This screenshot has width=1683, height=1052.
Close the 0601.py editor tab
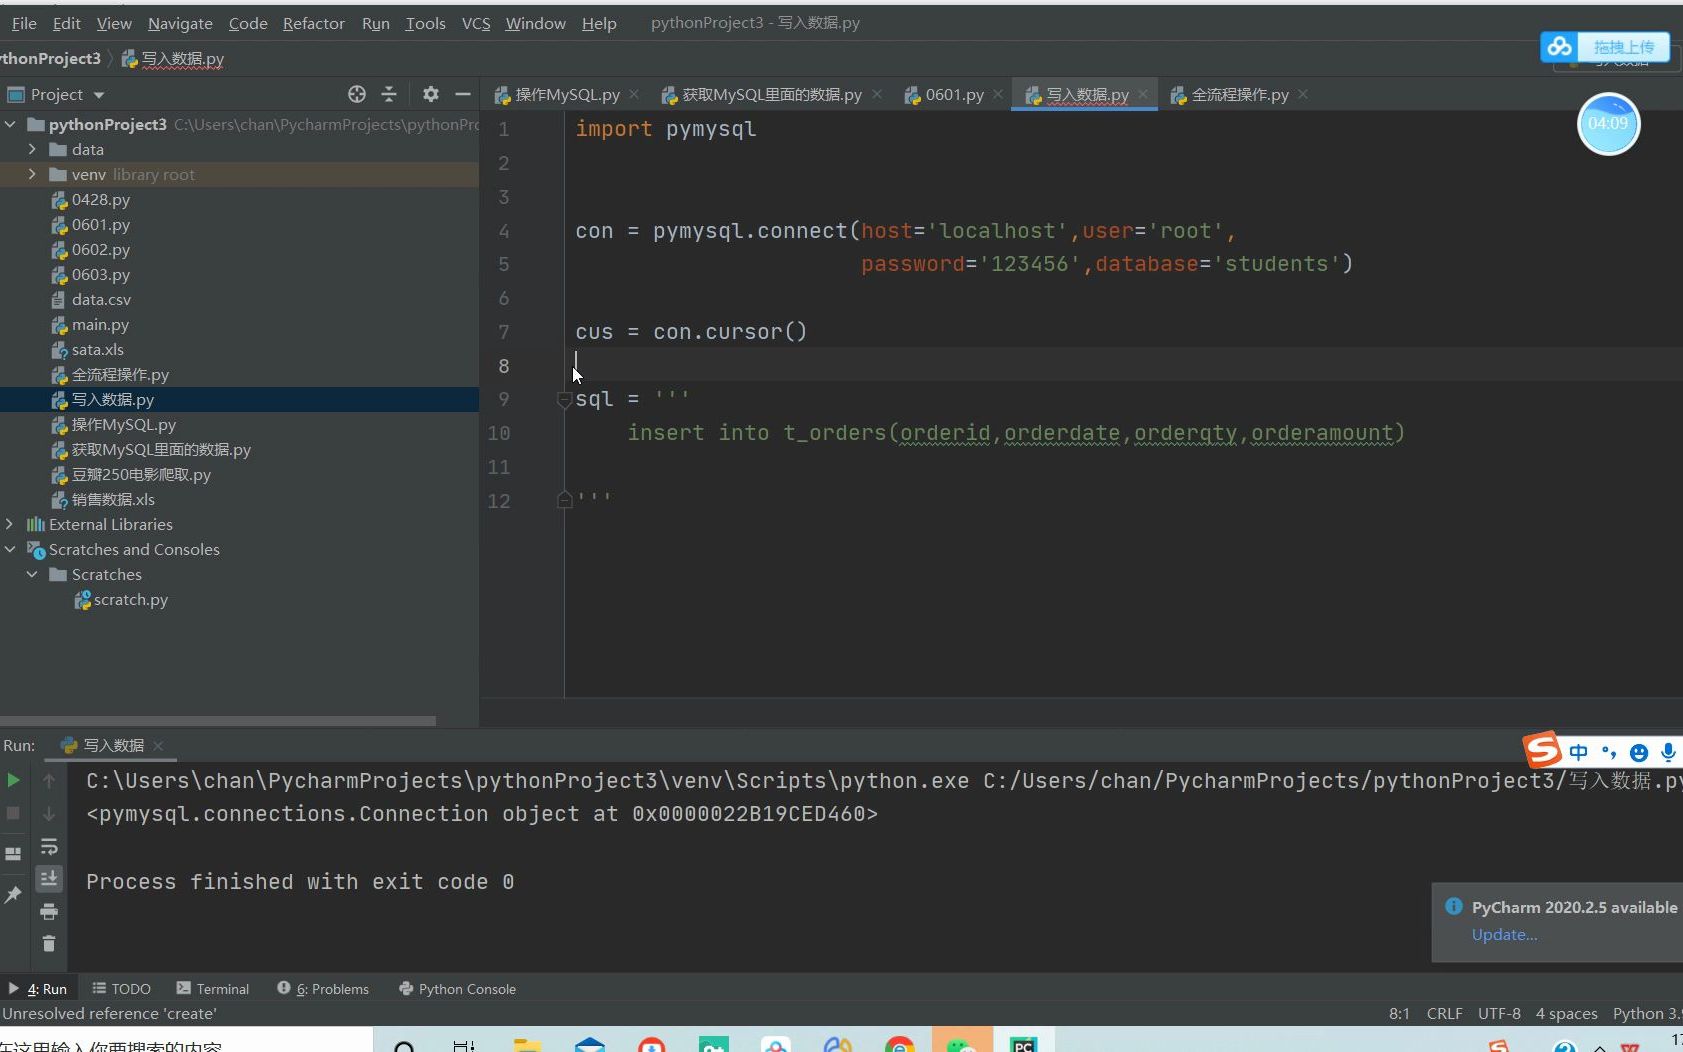[998, 94]
